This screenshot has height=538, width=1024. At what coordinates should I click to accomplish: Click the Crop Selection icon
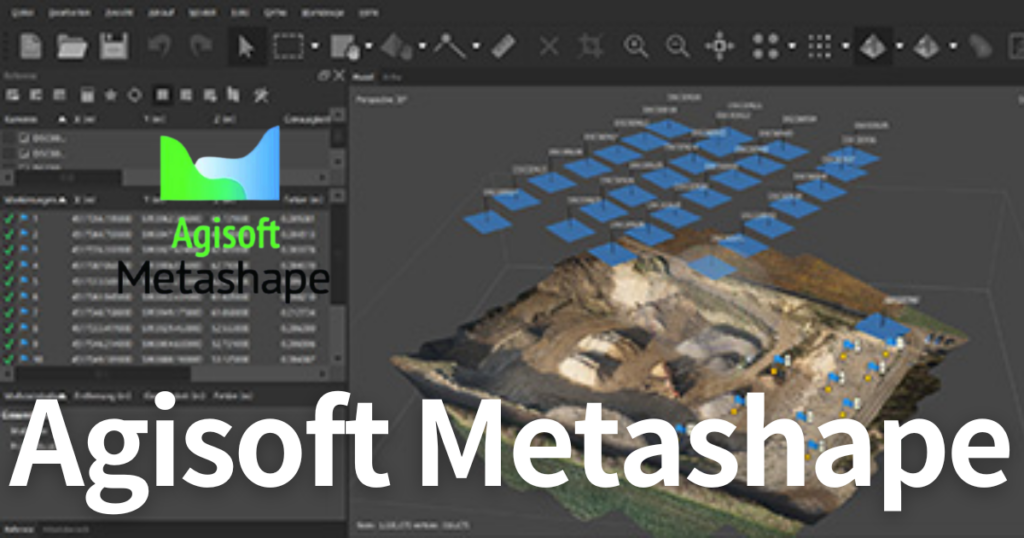[x=591, y=45]
